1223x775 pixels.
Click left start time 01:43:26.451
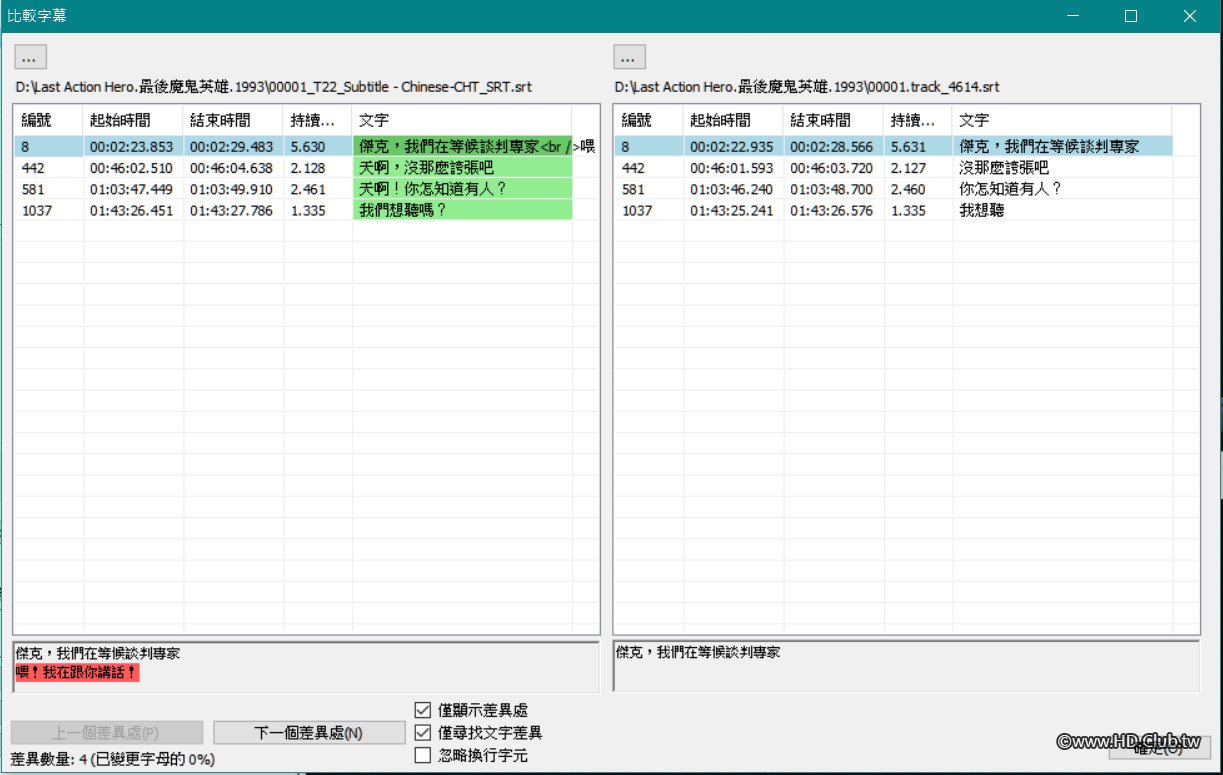pyautogui.click(x=131, y=210)
